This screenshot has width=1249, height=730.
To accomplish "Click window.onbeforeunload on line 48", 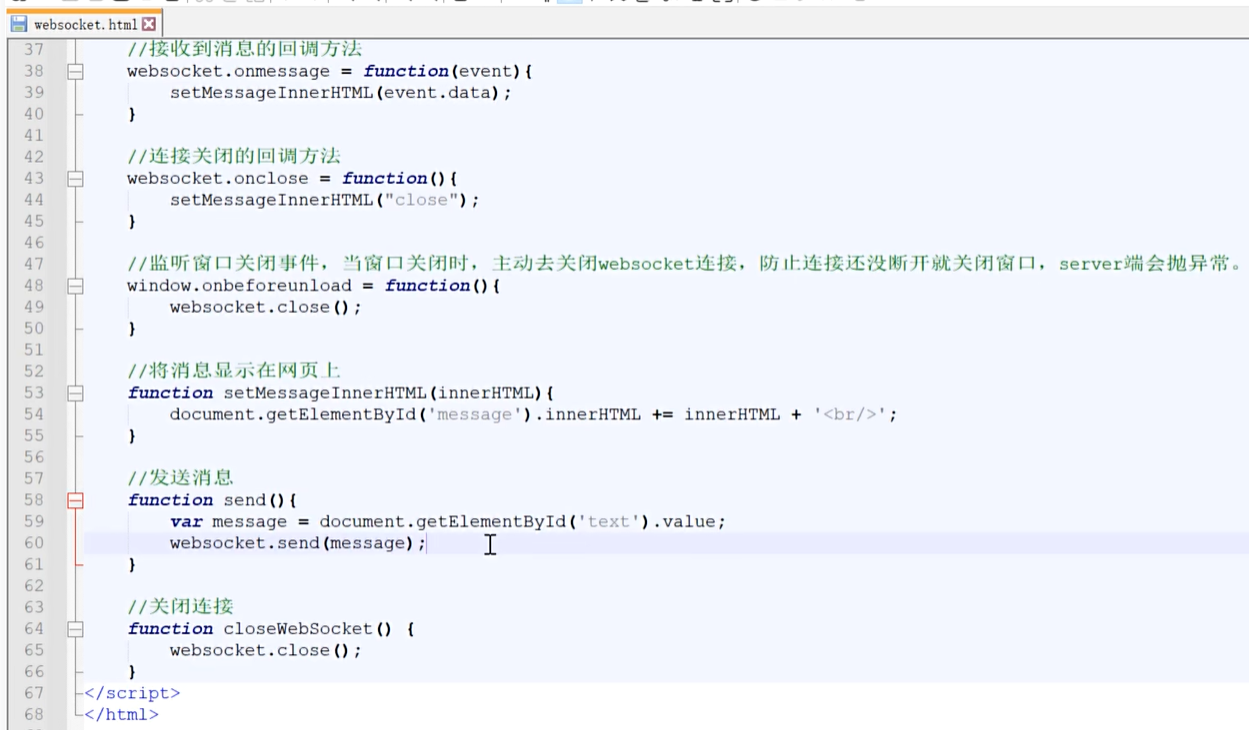I will coord(239,286).
